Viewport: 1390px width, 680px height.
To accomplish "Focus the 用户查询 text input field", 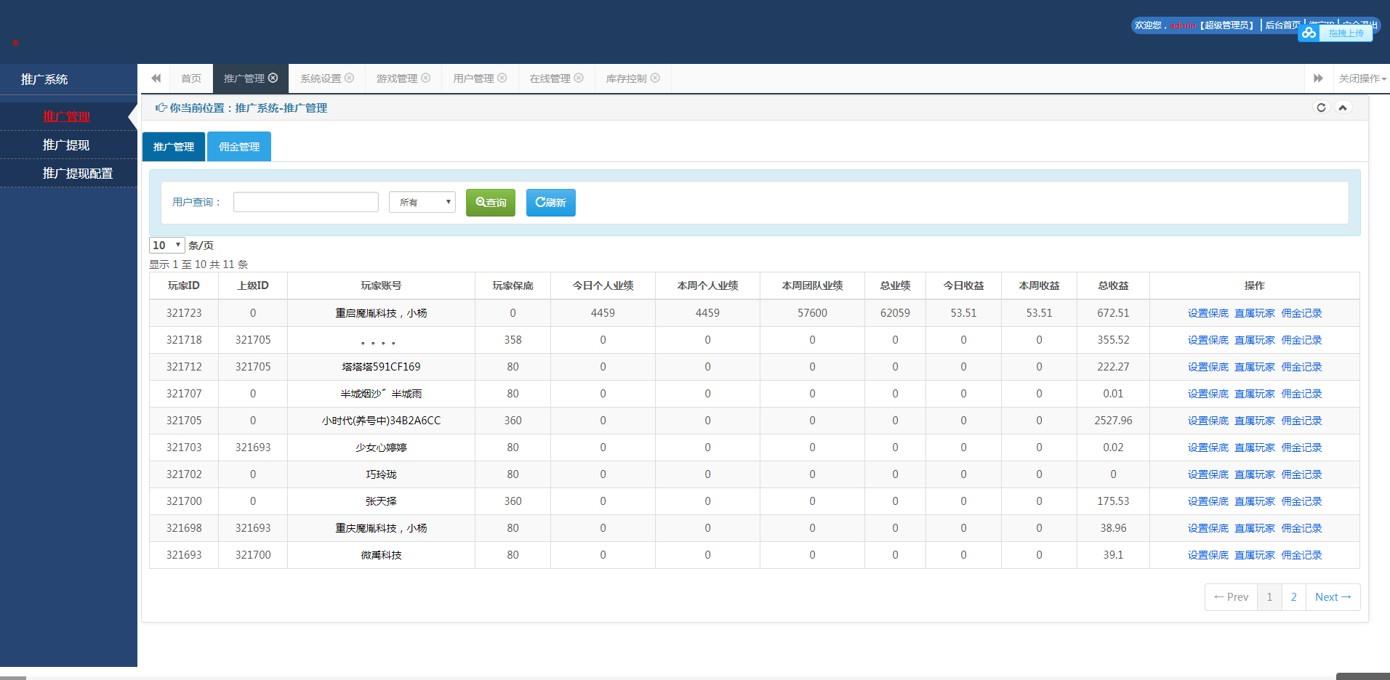I will tap(306, 202).
